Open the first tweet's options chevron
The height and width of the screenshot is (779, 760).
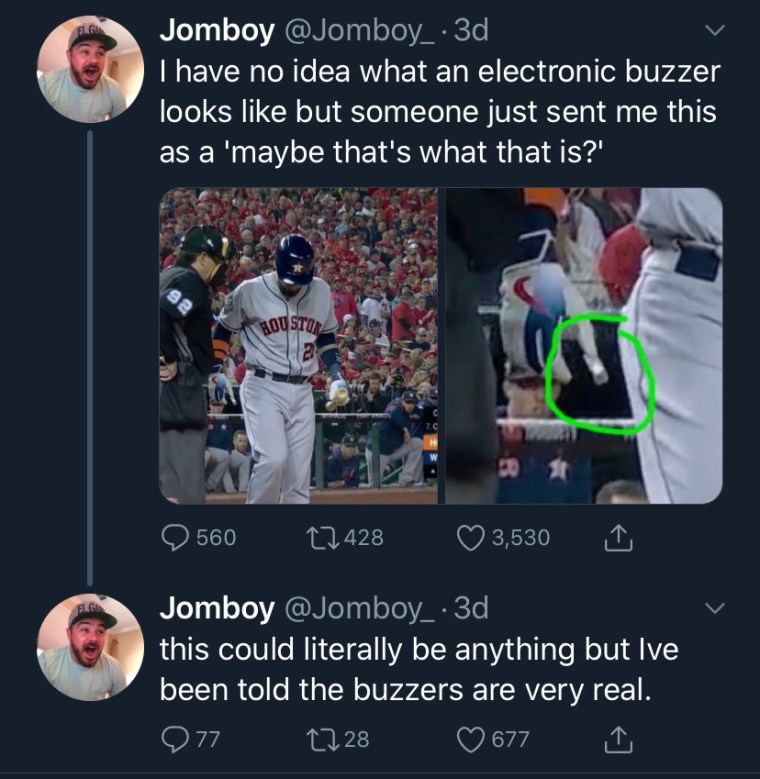click(x=714, y=32)
